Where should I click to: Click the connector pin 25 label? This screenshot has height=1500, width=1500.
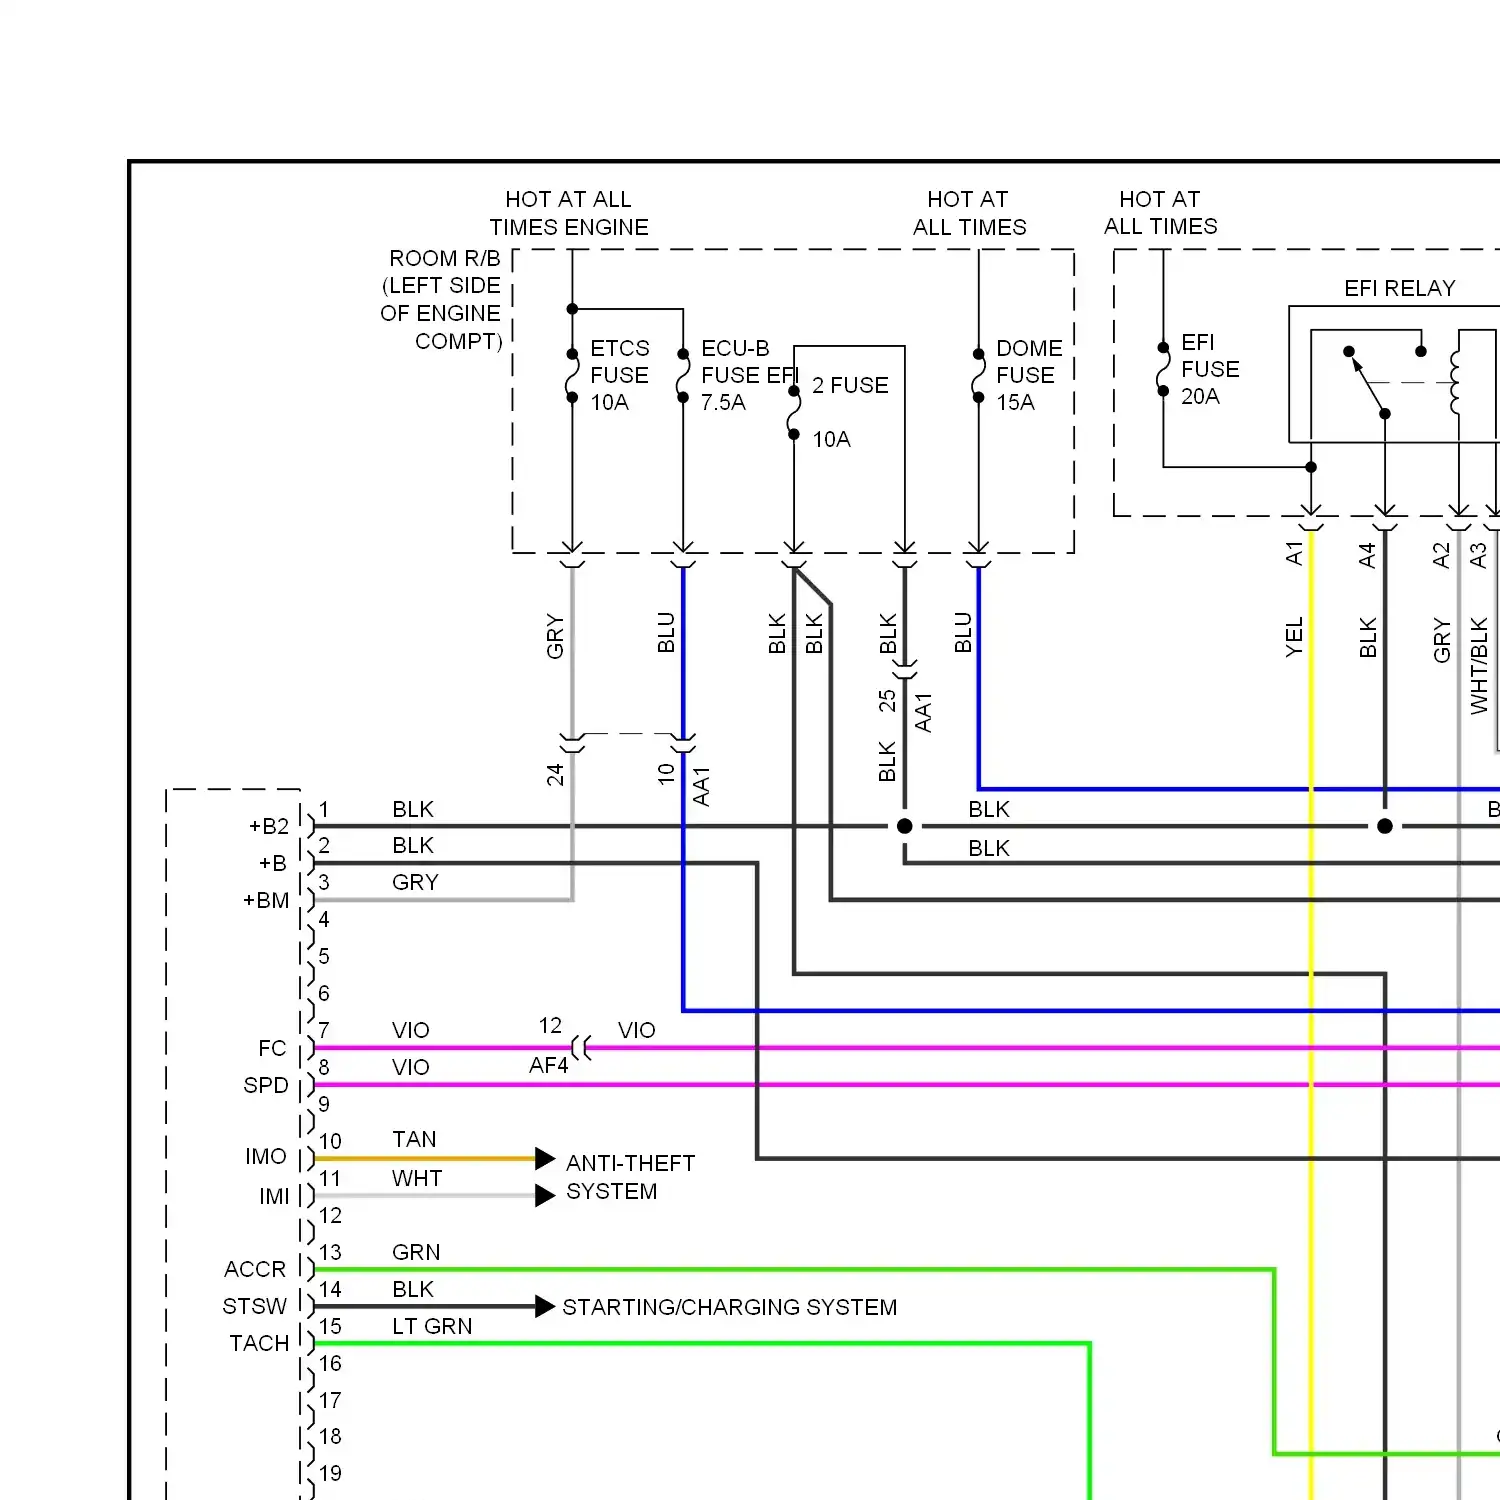887,700
